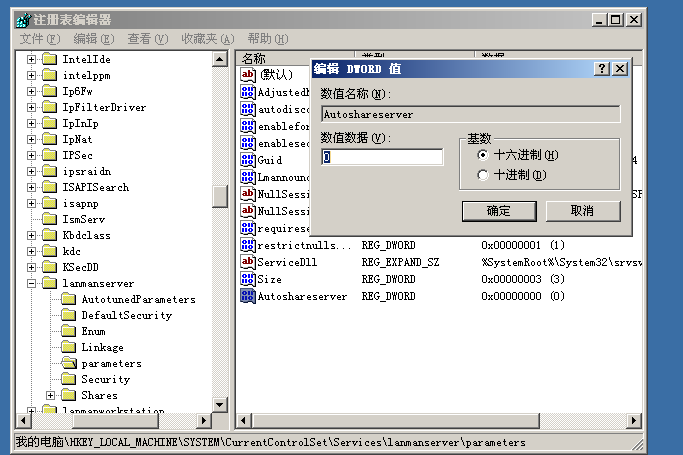This screenshot has height=455, width=683.
Task: Click the 取消 button in the dialog
Action: 583,211
